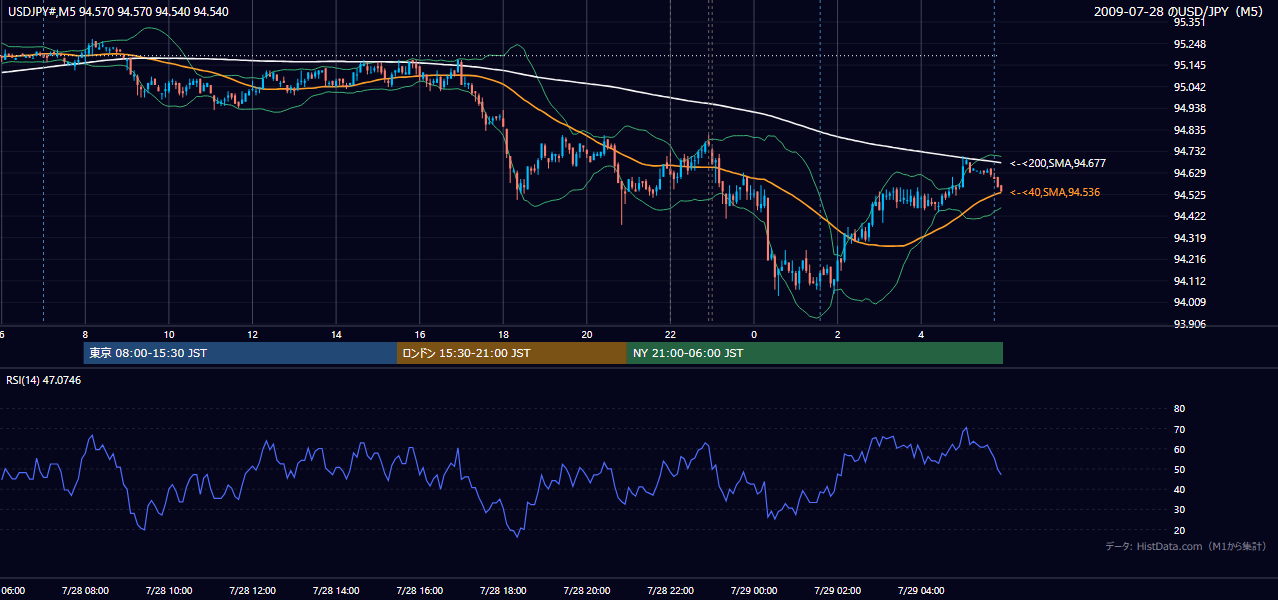The width and height of the screenshot is (1278, 600).
Task: Click the 200 SMA 94.677 label
Action: point(1058,163)
